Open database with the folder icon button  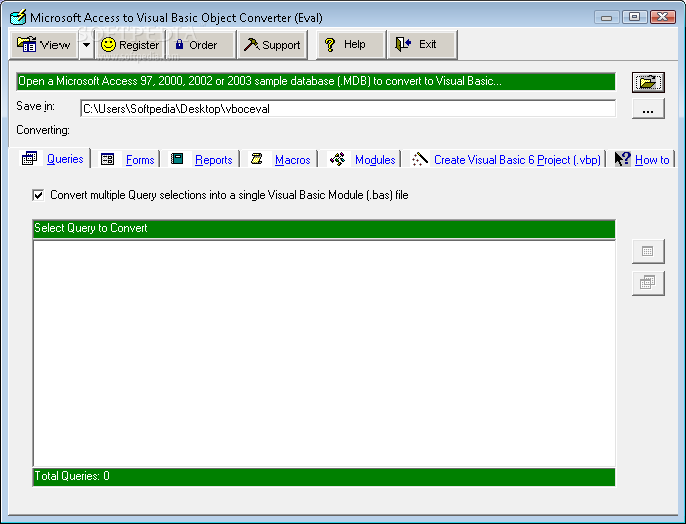click(648, 82)
